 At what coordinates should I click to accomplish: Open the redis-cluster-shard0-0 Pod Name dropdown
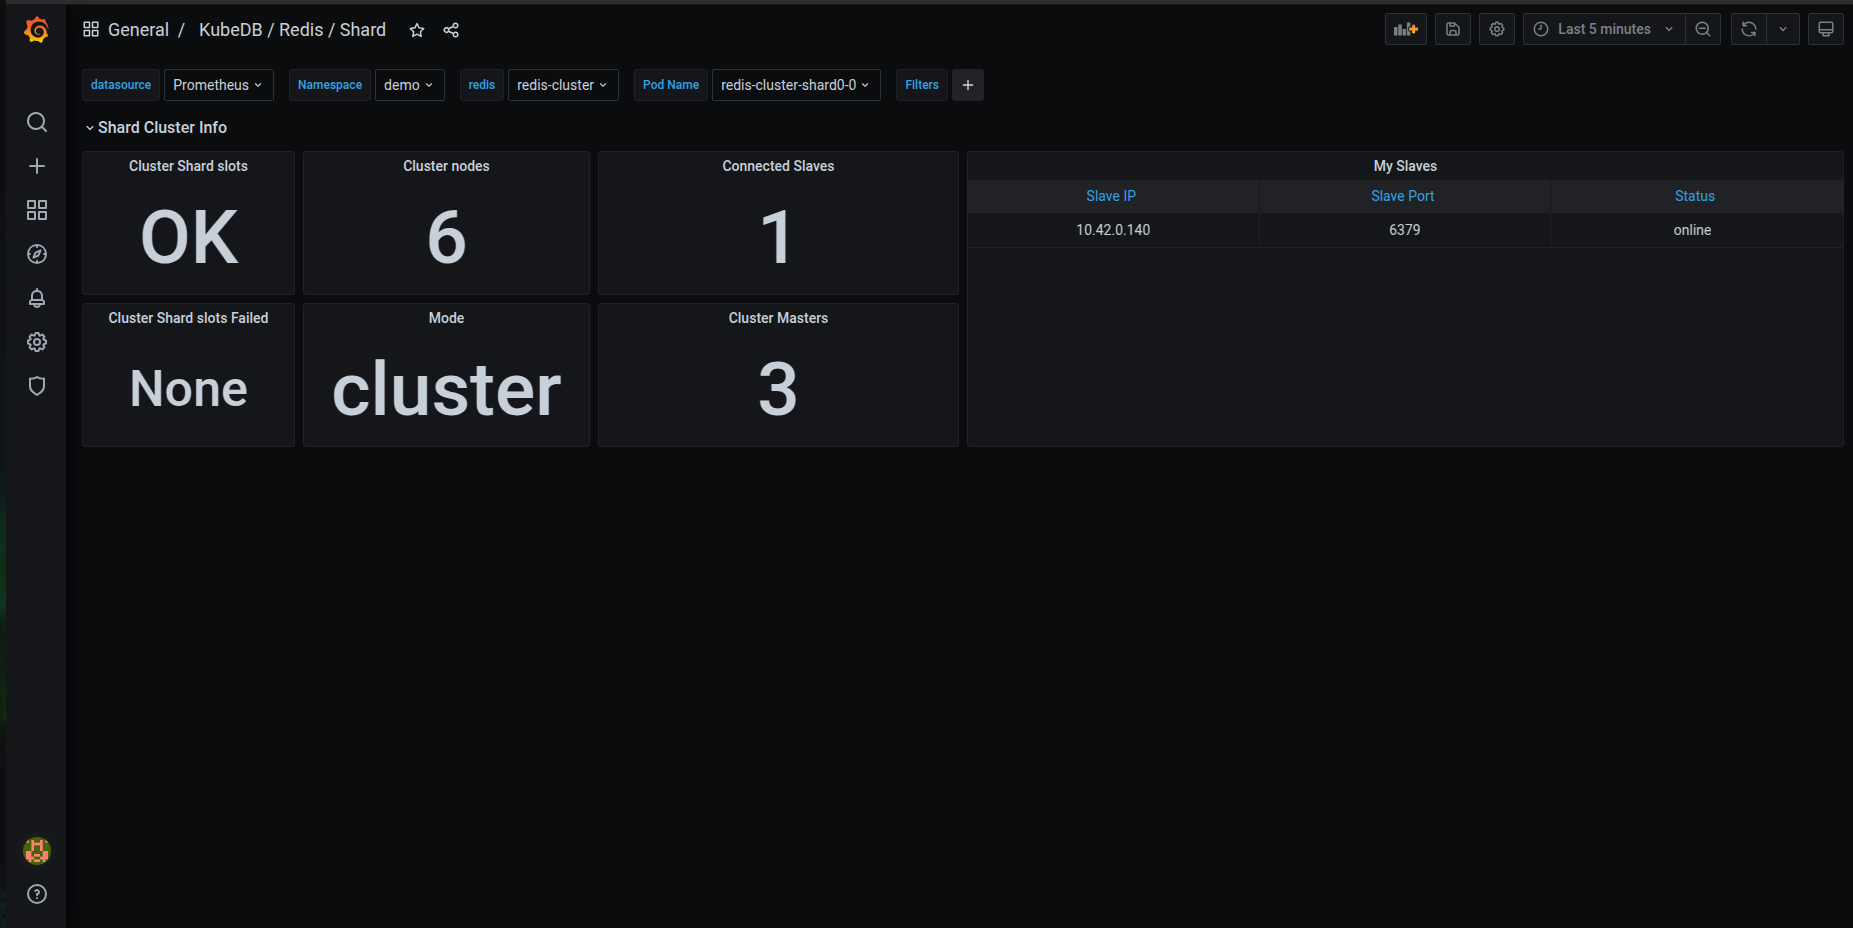click(796, 85)
